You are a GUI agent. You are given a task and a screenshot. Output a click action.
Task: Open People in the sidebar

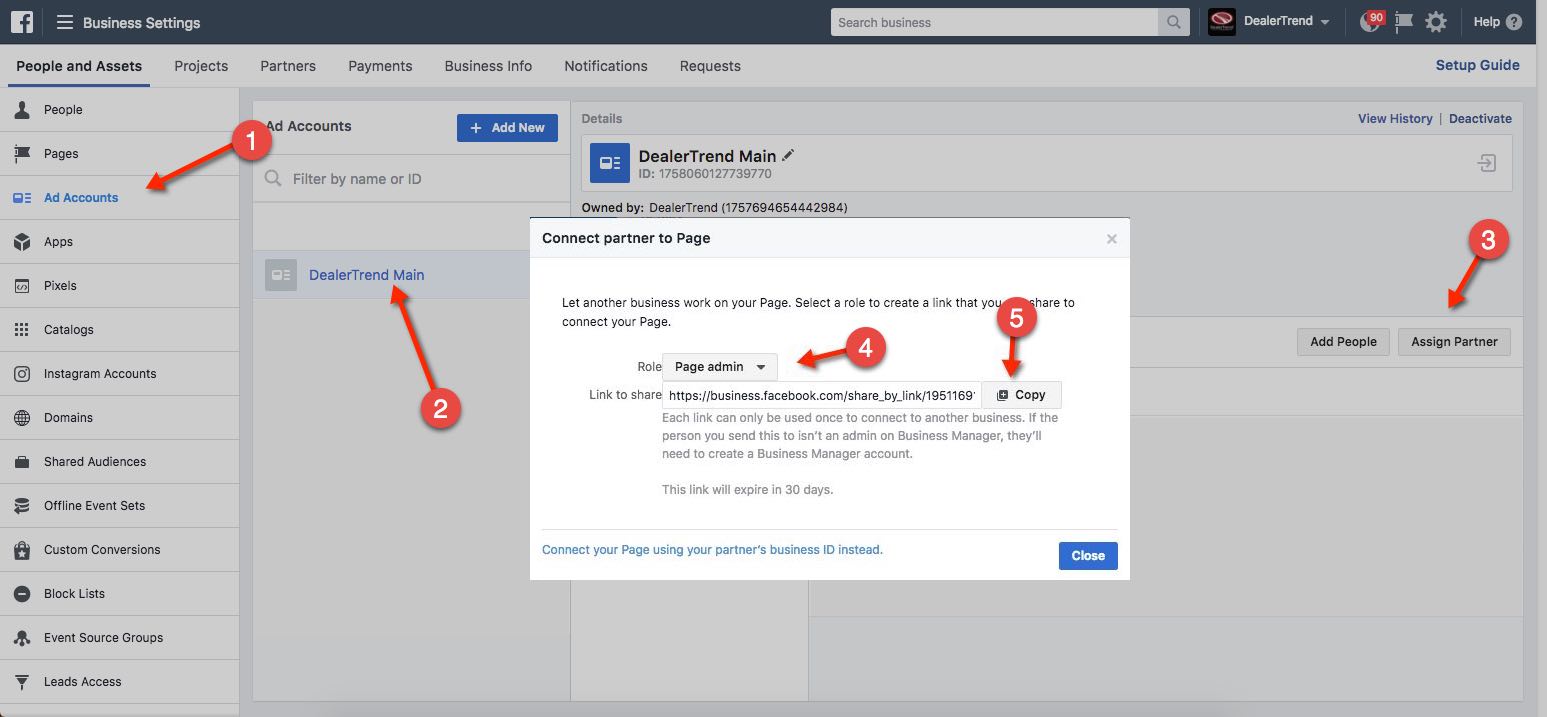coord(119,110)
